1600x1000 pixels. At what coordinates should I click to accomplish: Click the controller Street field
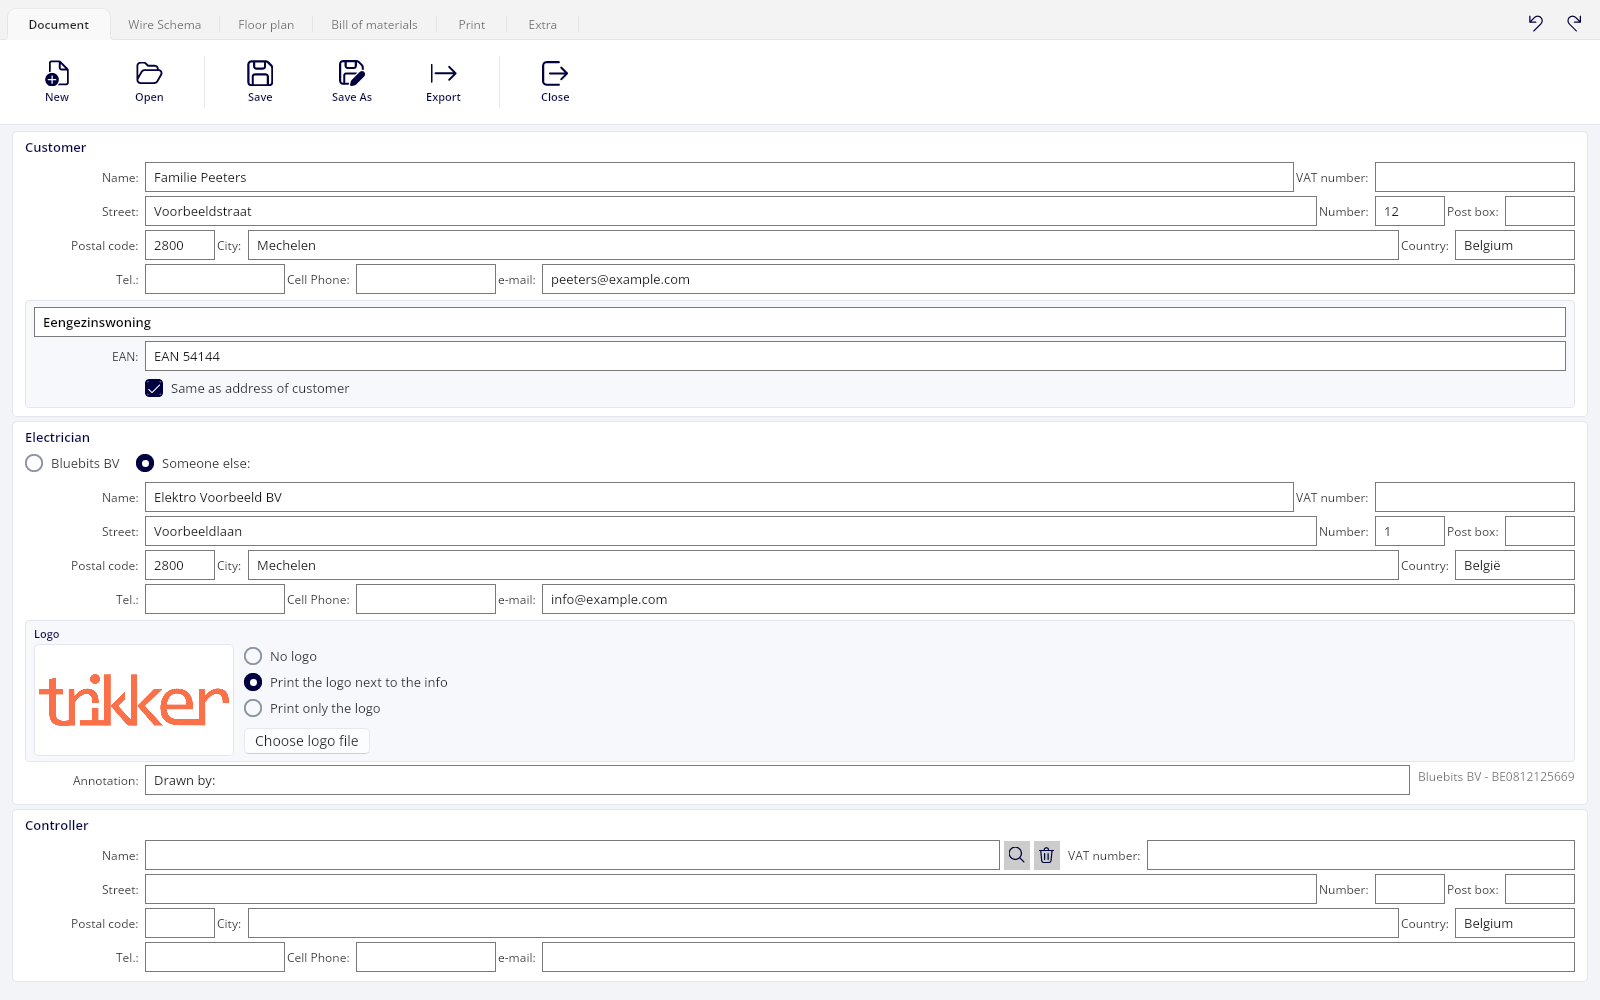(x=730, y=889)
